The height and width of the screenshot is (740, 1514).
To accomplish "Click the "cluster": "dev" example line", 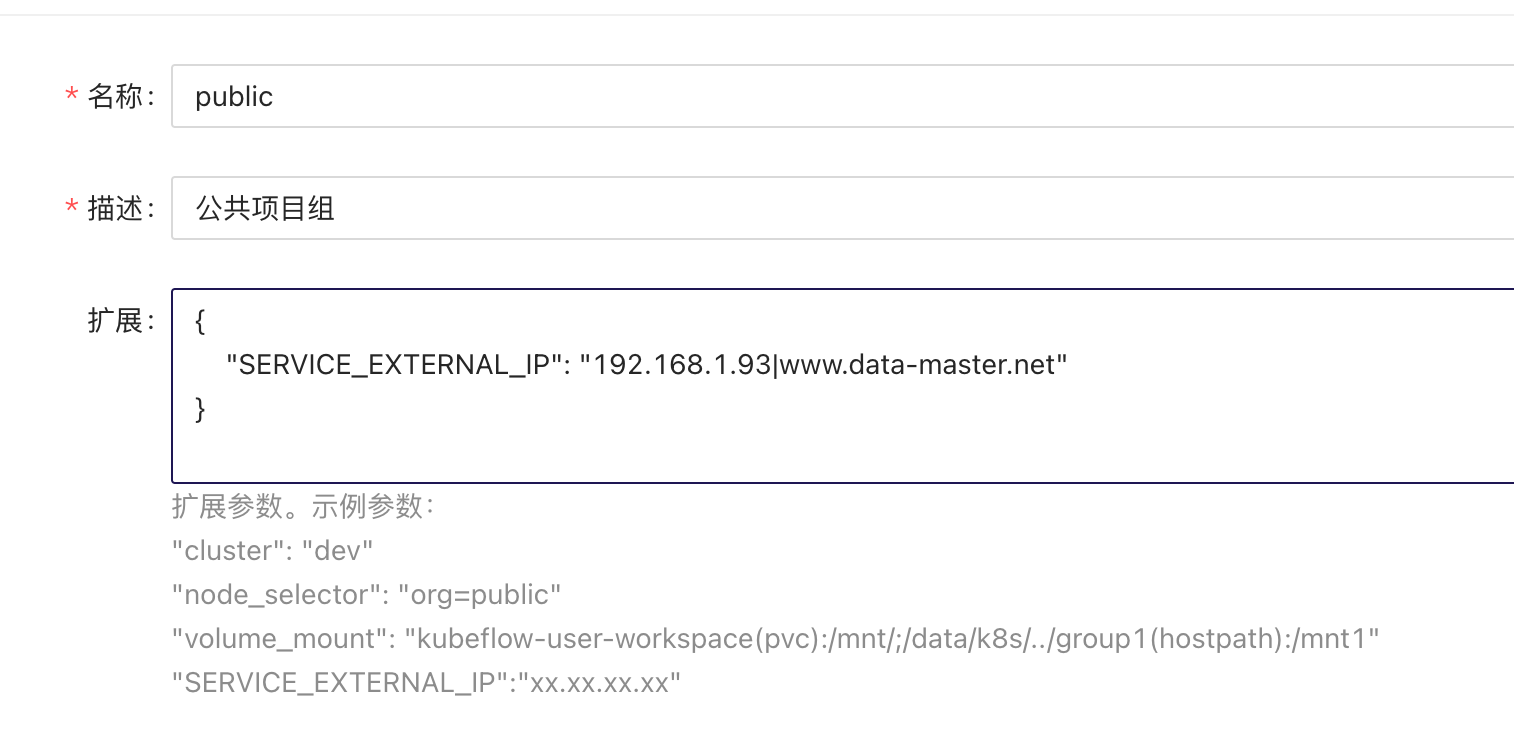I will point(272,551).
